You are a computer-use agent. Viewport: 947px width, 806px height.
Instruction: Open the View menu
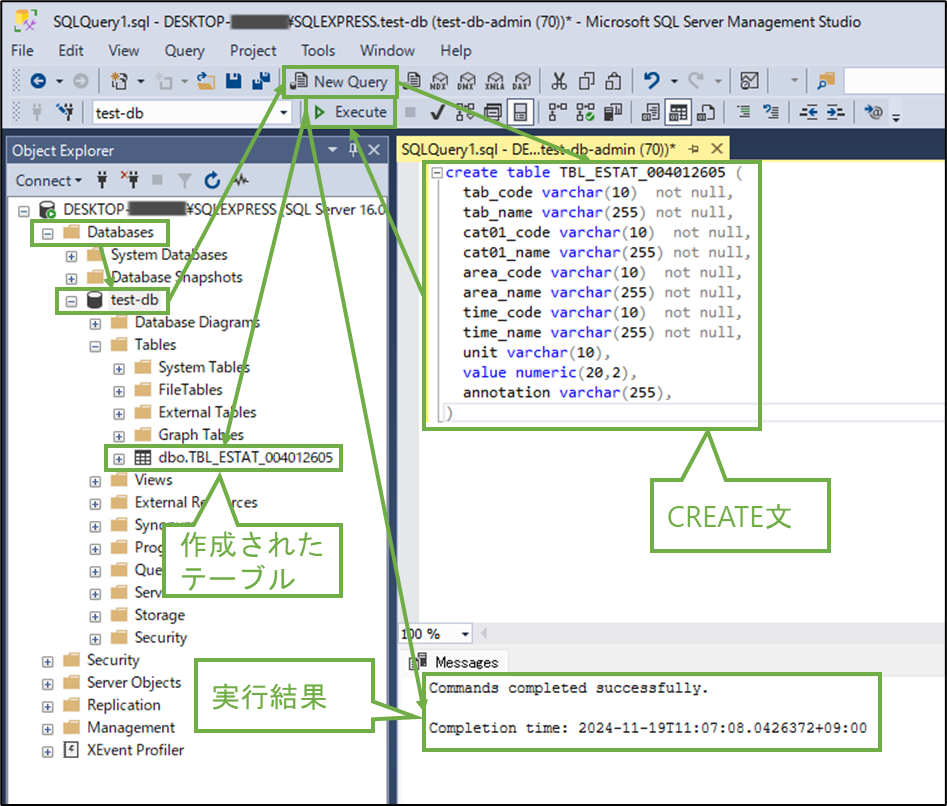pos(124,51)
